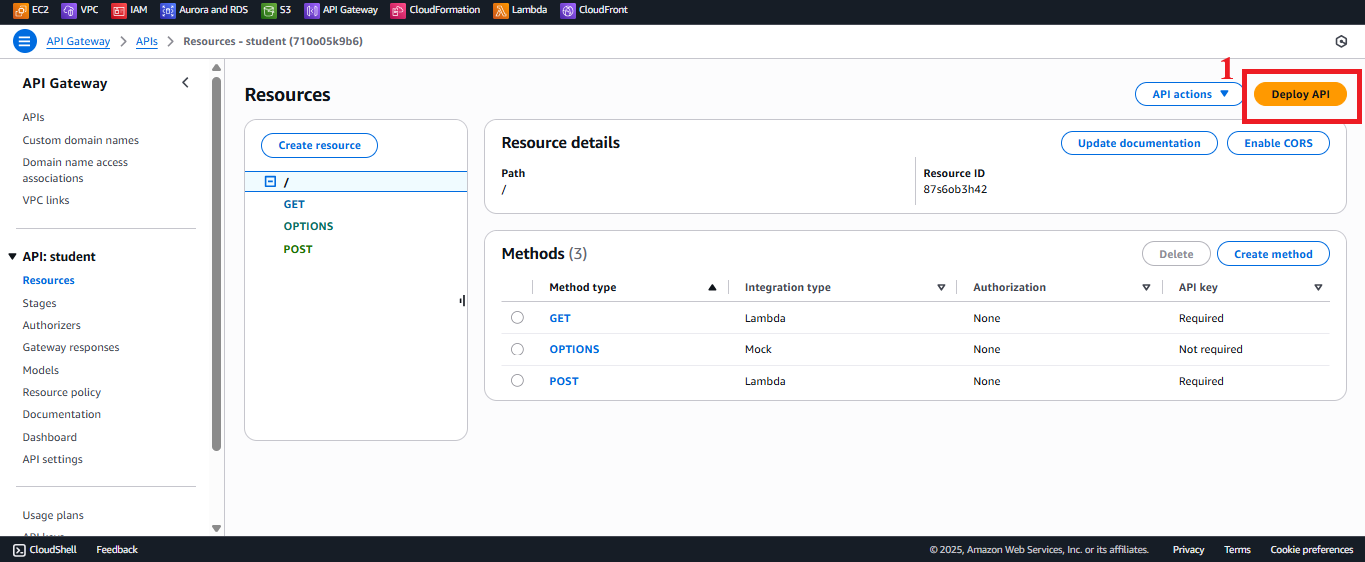
Task: Open the Aurora and RDS shortcut icon
Action: pos(168,11)
